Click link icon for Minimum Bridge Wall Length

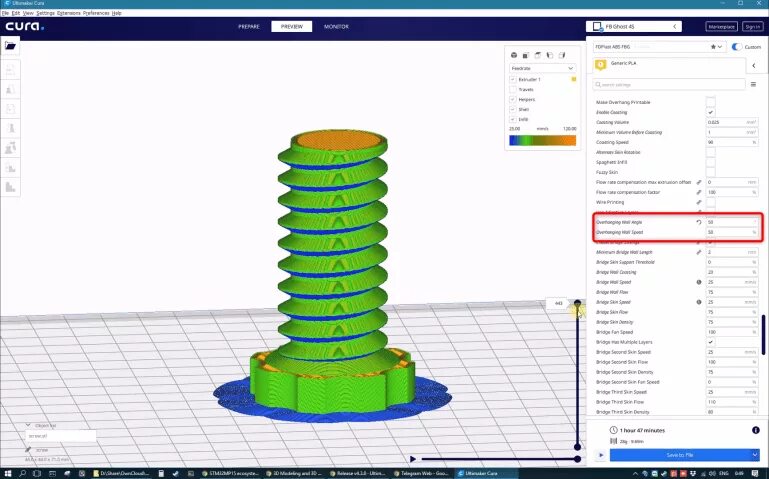[698, 252]
